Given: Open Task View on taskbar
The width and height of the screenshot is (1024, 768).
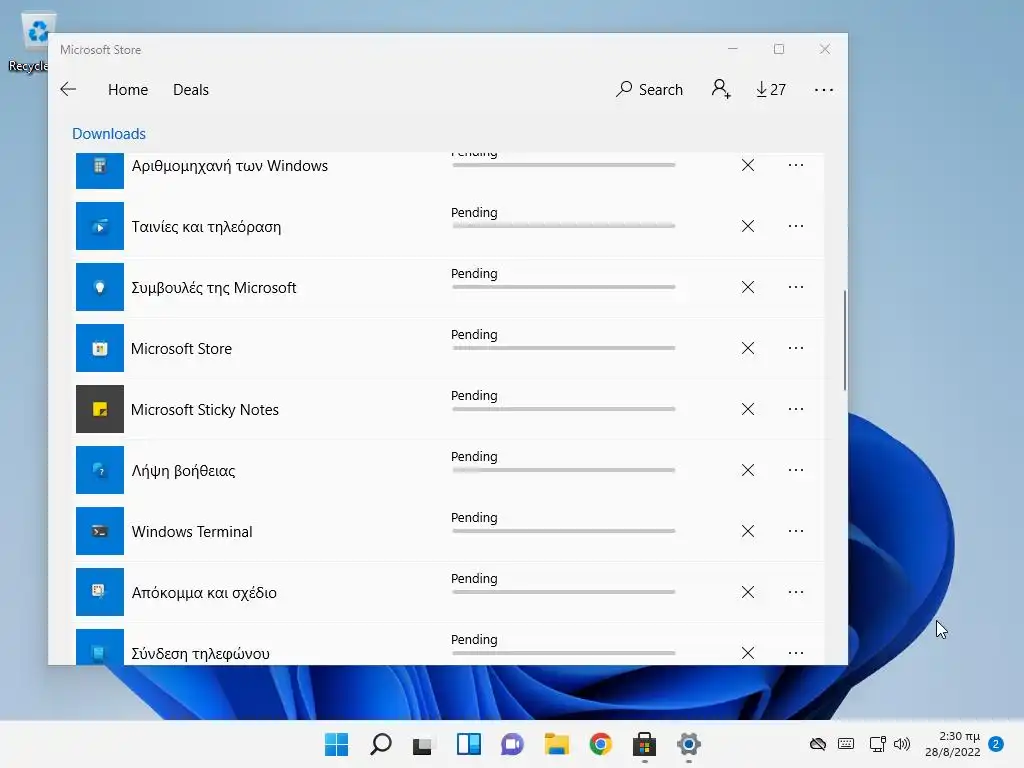Looking at the screenshot, I should click(x=423, y=744).
